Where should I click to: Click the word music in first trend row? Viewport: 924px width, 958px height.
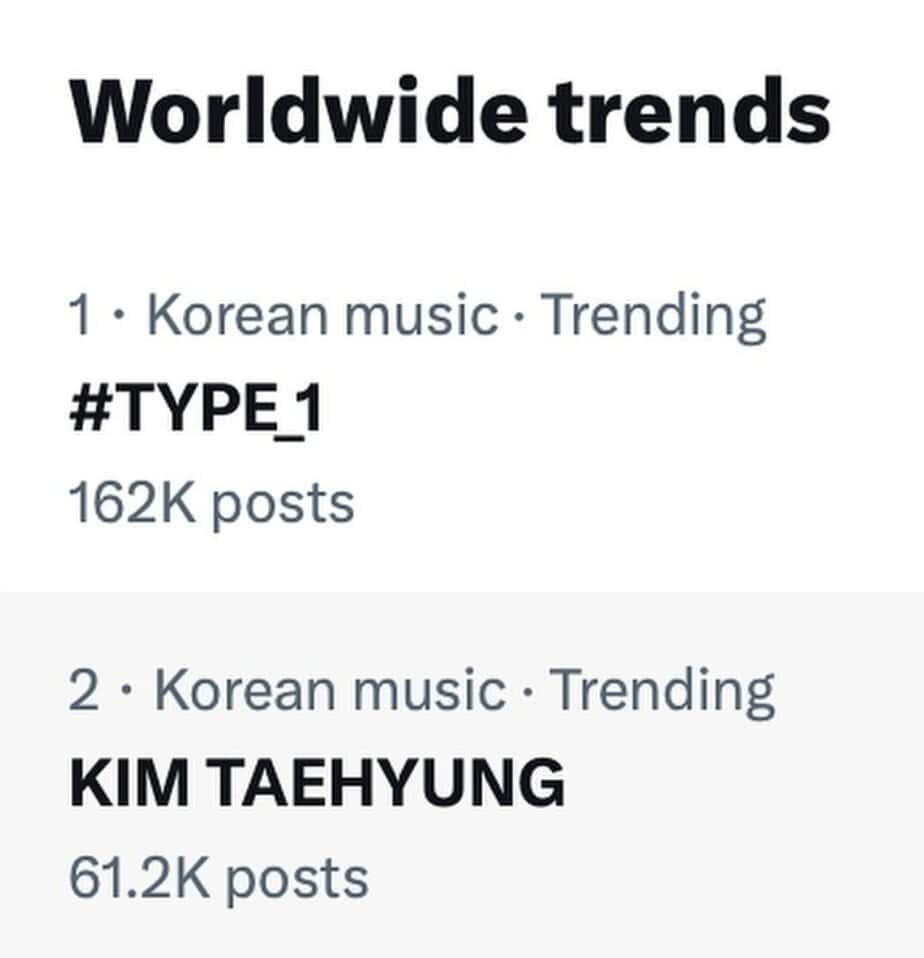point(418,316)
